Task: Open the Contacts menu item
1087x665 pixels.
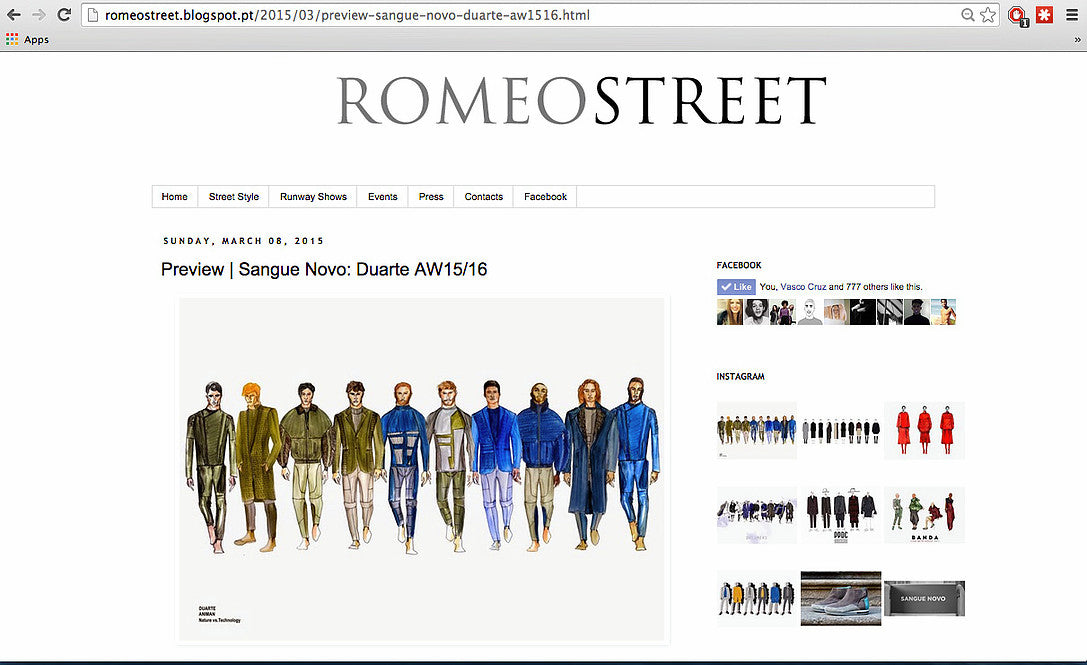Action: point(484,196)
